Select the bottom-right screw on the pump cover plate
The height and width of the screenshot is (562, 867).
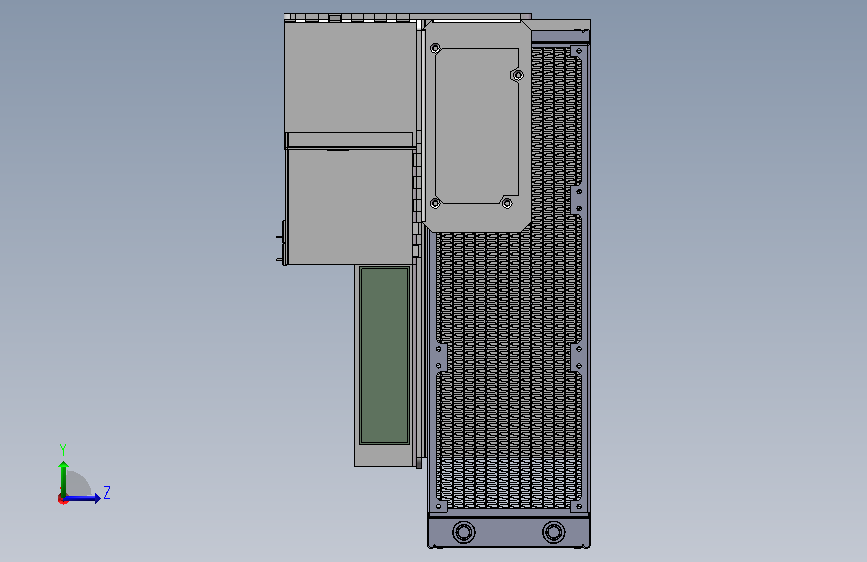point(507,203)
